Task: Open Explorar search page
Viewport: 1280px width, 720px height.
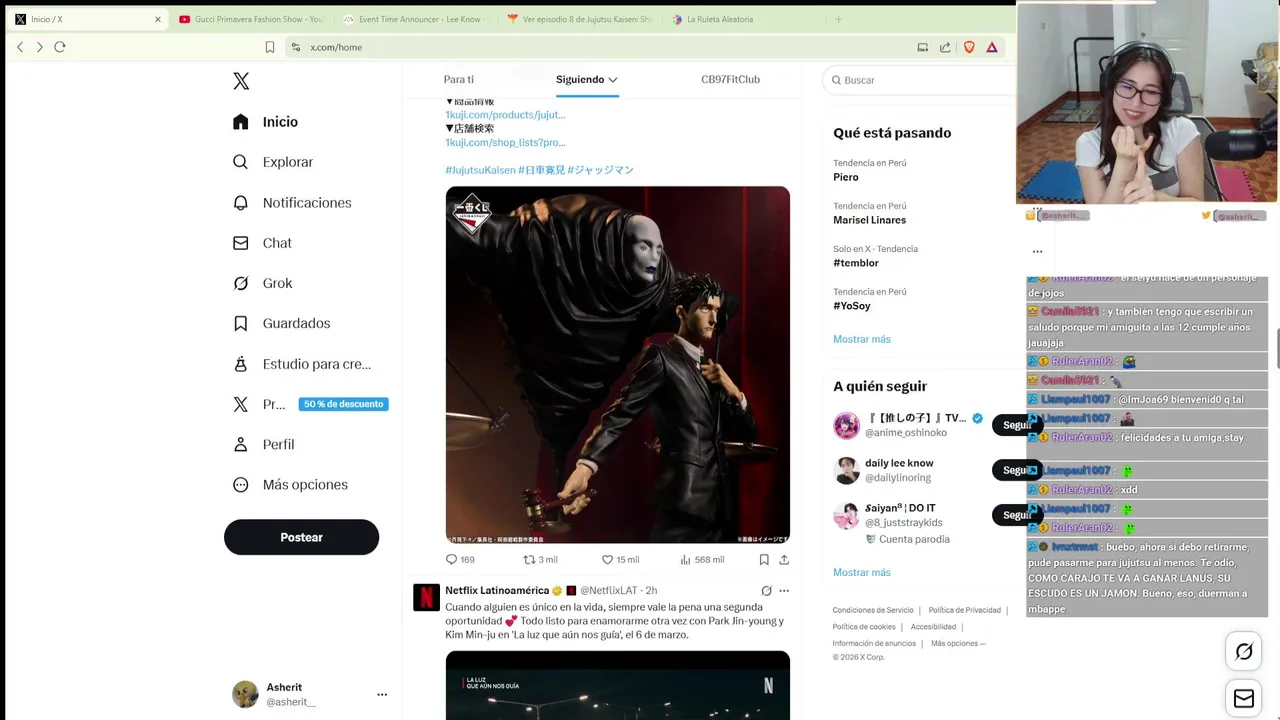Action: [273, 162]
